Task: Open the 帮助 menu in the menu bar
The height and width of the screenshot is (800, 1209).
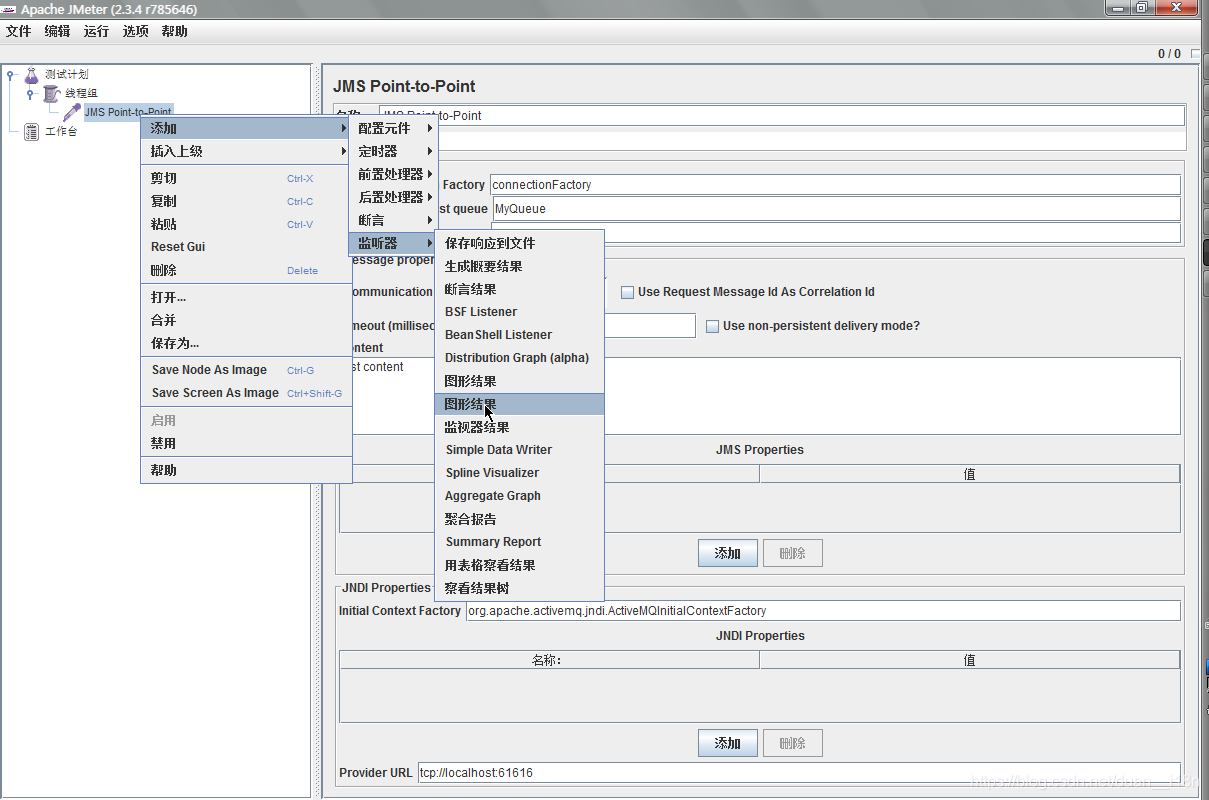Action: pos(174,31)
